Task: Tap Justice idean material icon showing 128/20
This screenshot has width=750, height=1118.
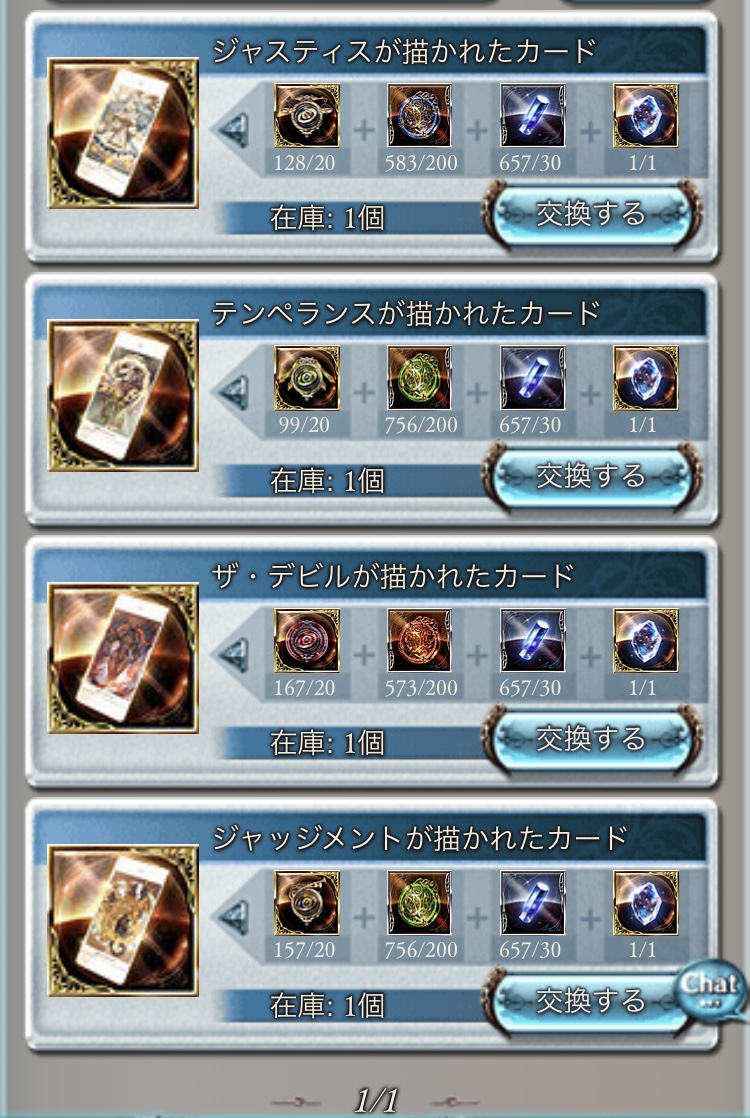Action: click(x=307, y=116)
